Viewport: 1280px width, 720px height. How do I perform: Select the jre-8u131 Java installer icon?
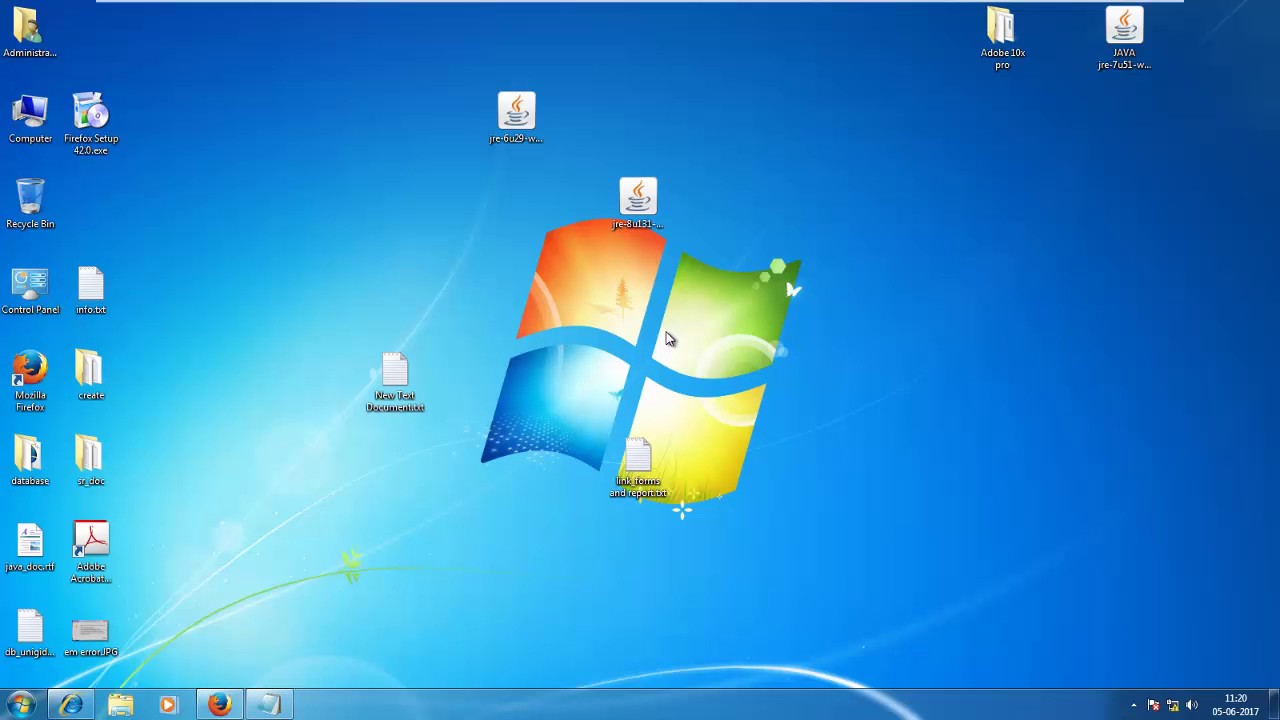pyautogui.click(x=638, y=204)
